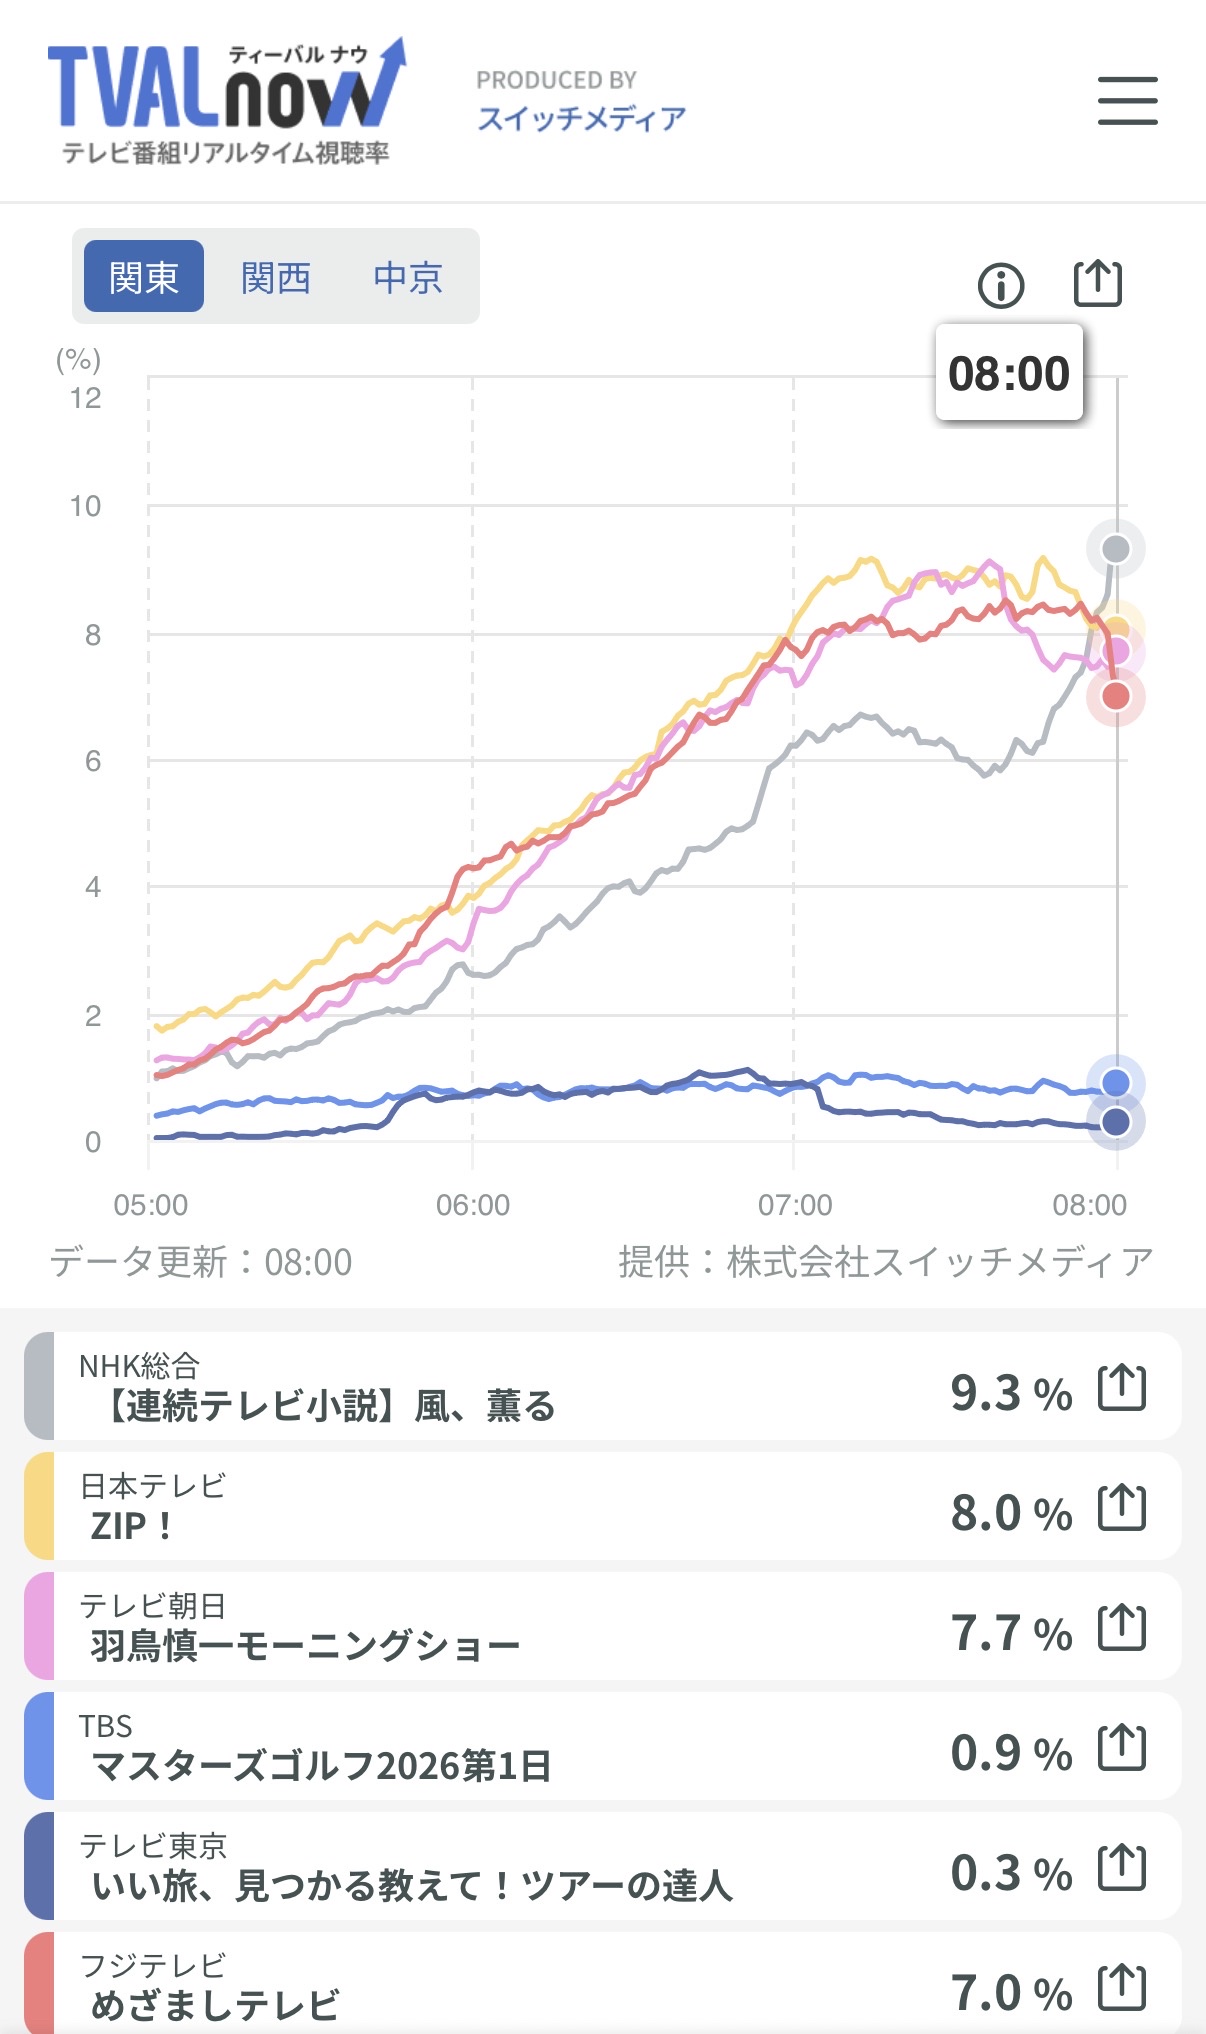1206x2034 pixels.
Task: Share the TBS Masters Golf rating
Action: point(1121,1748)
